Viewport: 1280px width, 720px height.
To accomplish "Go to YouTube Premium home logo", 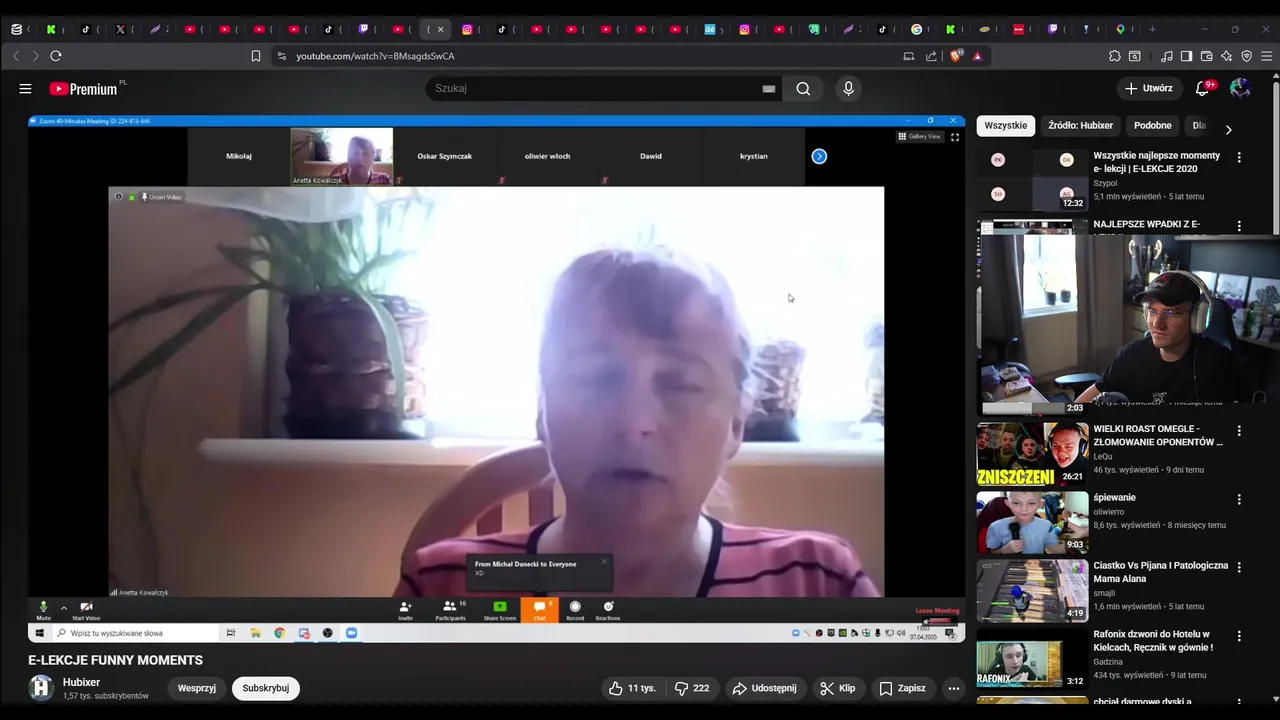I will pos(84,88).
